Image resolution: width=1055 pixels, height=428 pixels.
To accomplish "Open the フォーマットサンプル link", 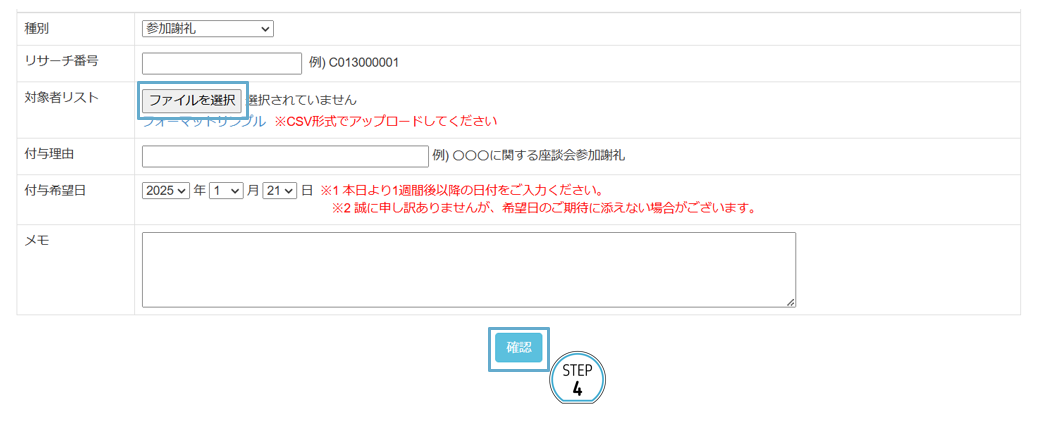I will tap(204, 122).
